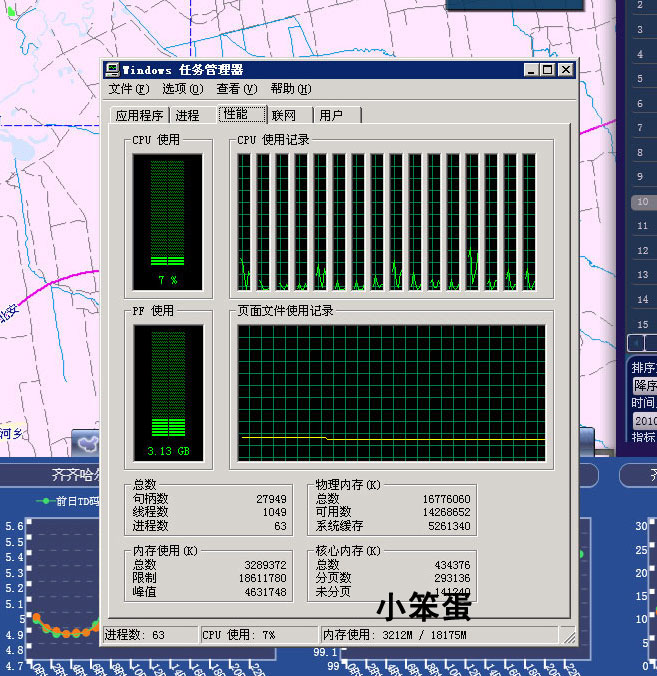Click the CPU 使用 7% gauge

[x=168, y=222]
